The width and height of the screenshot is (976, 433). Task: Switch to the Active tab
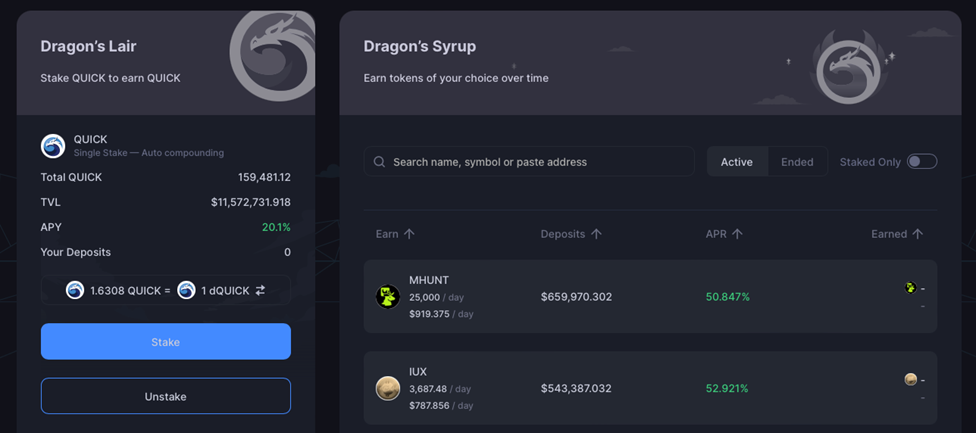point(737,162)
